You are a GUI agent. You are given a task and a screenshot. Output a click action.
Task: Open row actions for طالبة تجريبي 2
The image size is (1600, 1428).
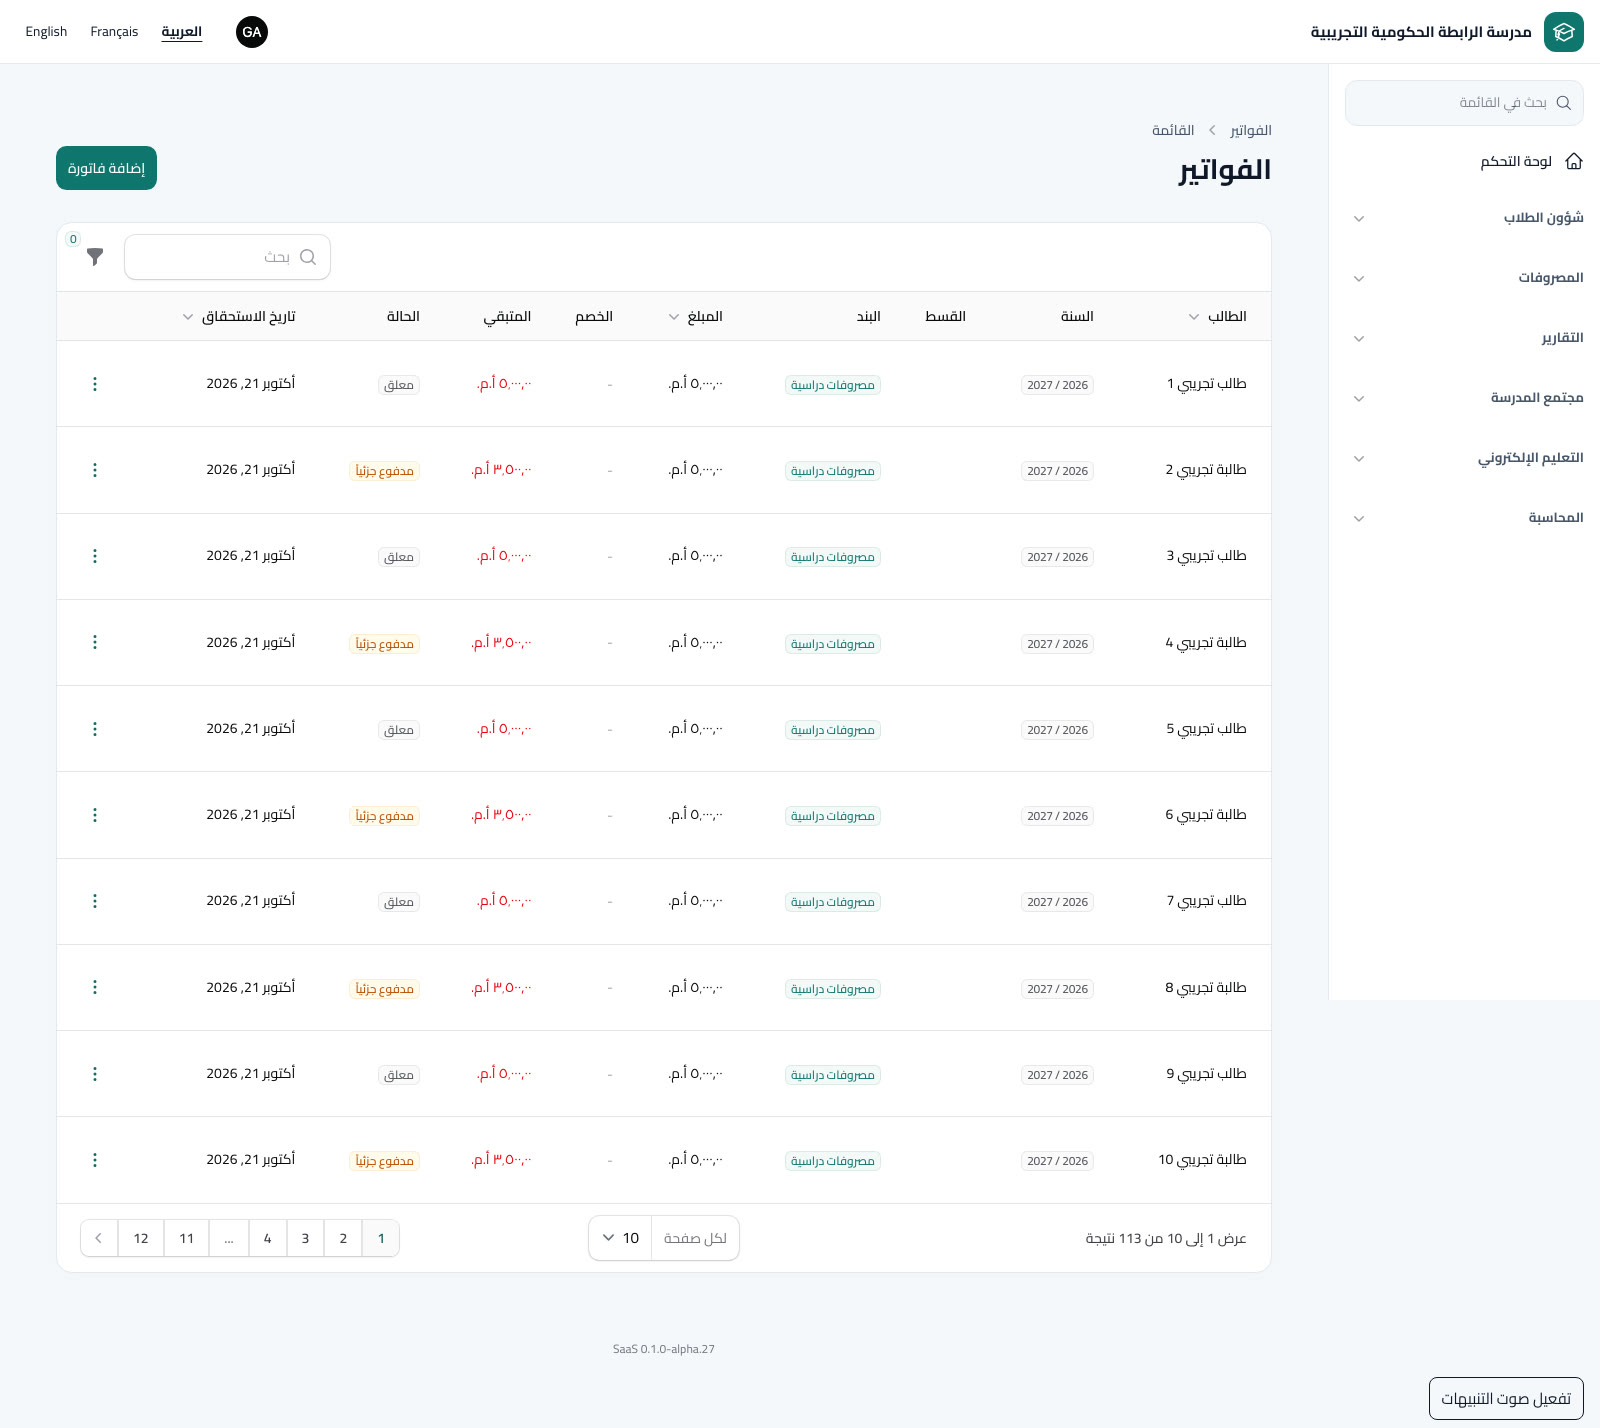[x=95, y=470]
